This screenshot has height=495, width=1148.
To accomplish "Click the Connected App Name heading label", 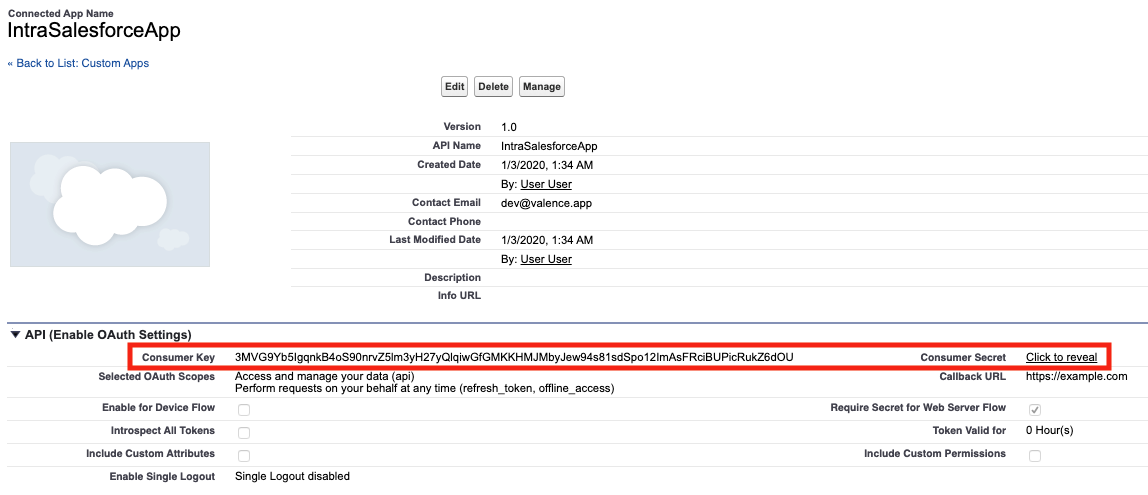I will 60,13.
